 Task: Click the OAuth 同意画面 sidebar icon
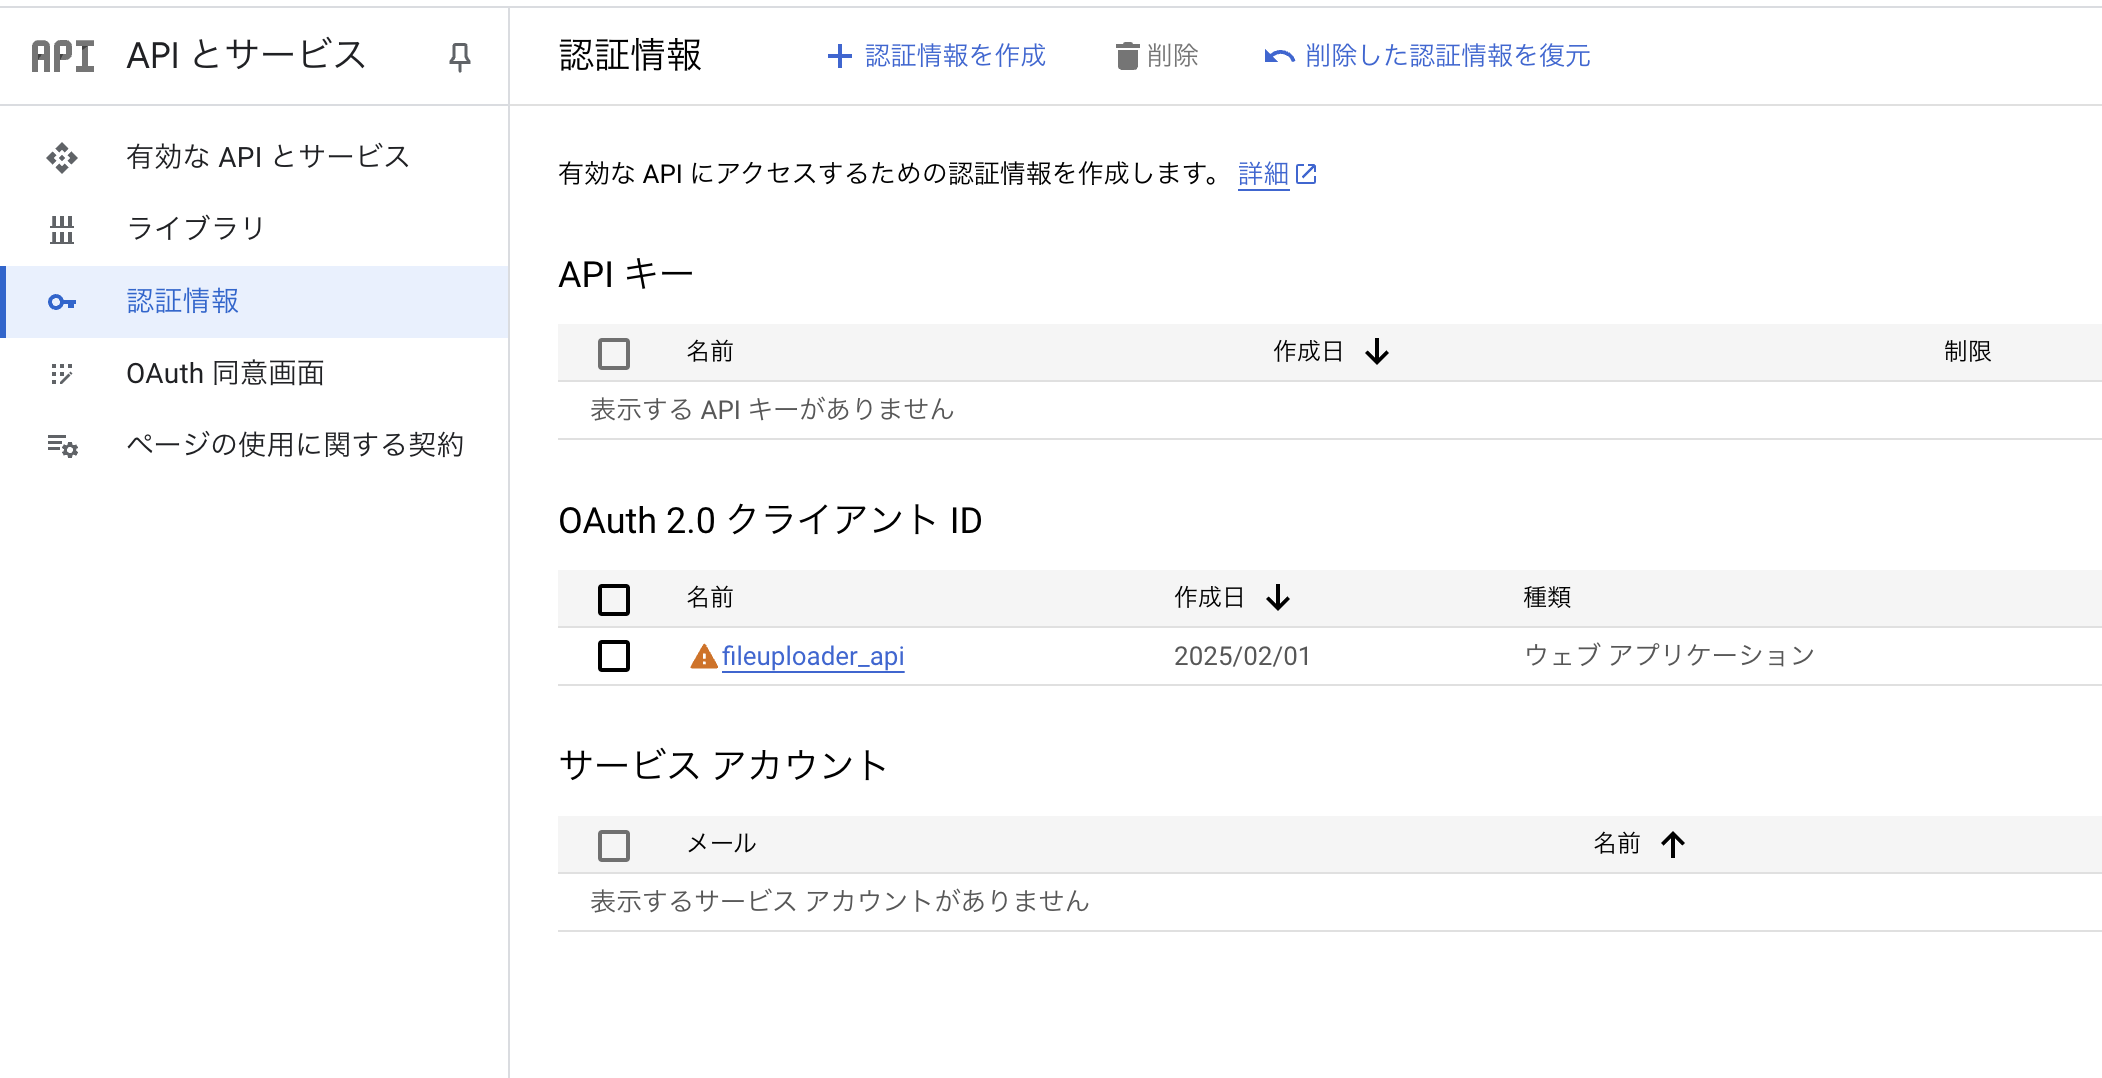pyautogui.click(x=62, y=374)
